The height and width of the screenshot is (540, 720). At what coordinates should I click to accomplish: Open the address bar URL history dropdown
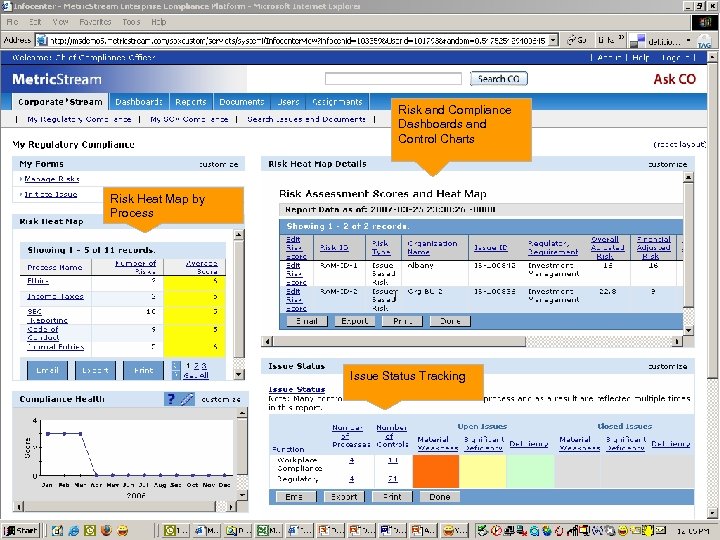click(553, 40)
